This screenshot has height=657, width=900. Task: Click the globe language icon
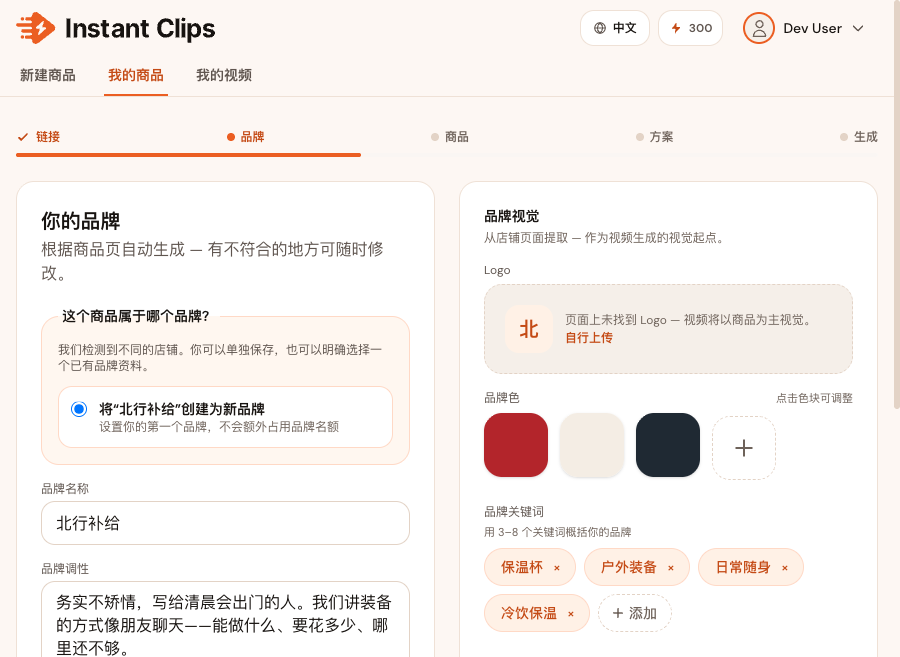600,28
